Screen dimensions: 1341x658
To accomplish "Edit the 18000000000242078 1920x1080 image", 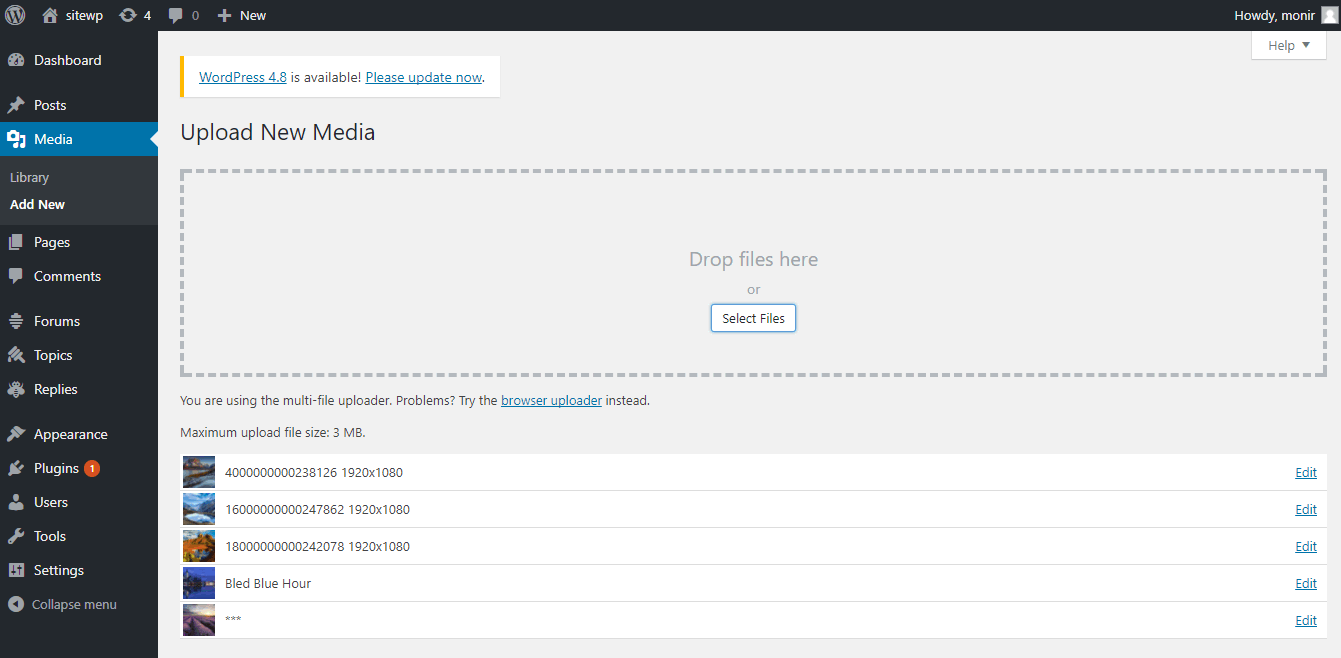I will (1306, 546).
